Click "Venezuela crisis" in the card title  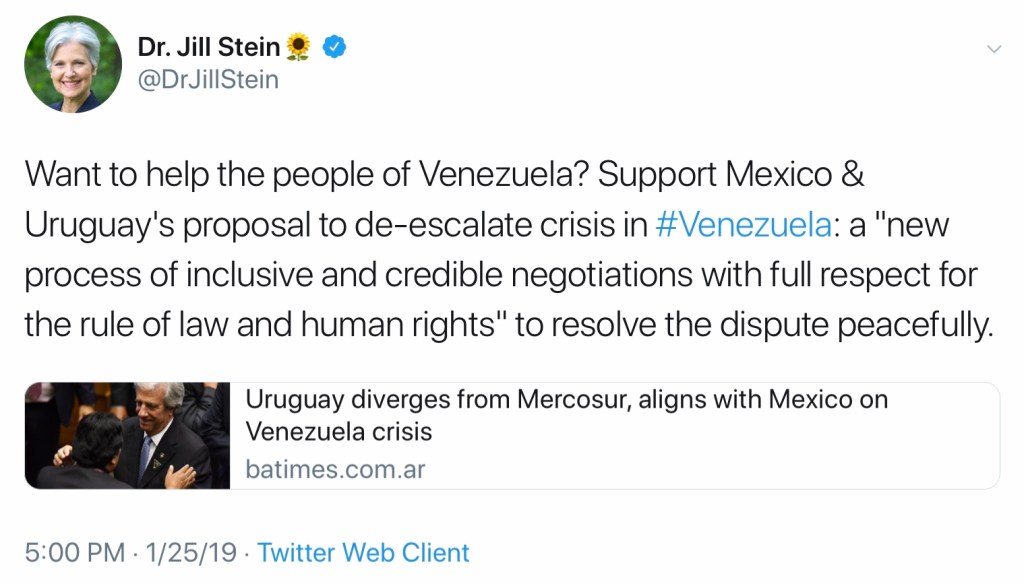pyautogui.click(x=339, y=432)
